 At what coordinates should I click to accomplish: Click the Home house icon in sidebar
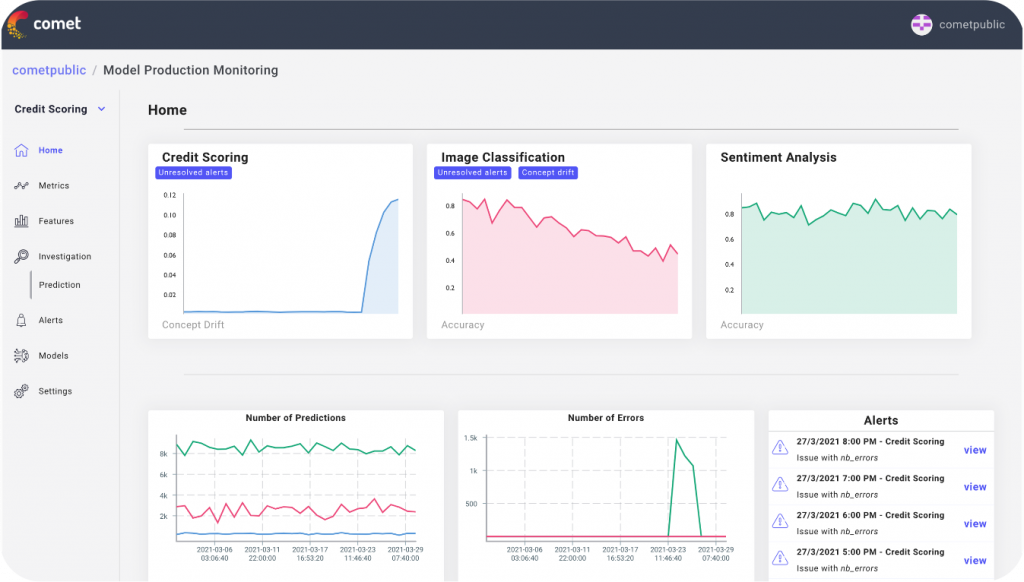pyautogui.click(x=21, y=151)
